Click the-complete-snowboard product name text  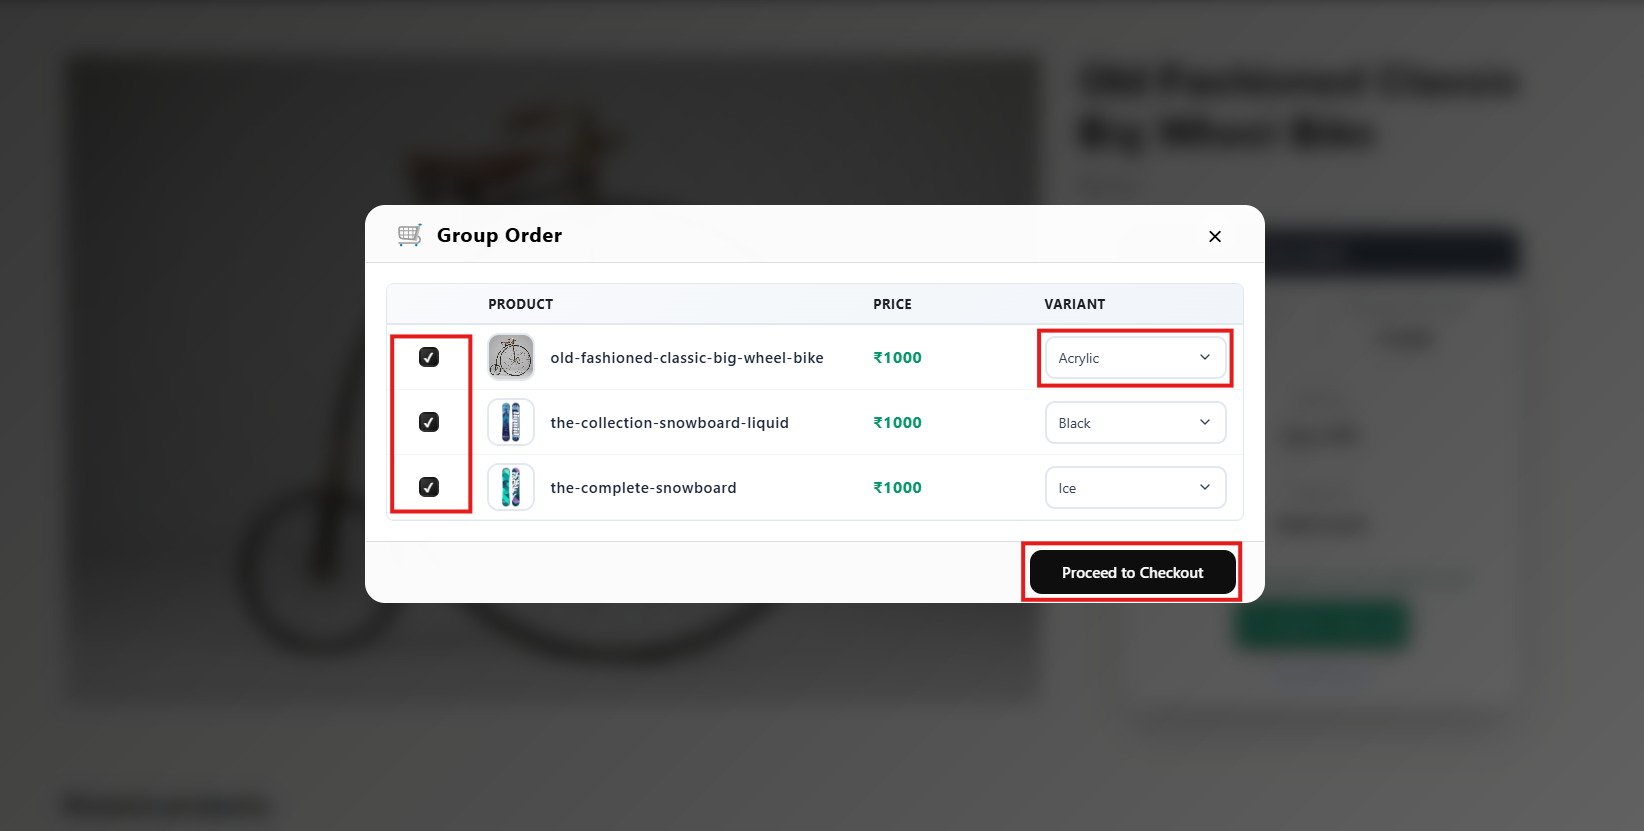(643, 488)
